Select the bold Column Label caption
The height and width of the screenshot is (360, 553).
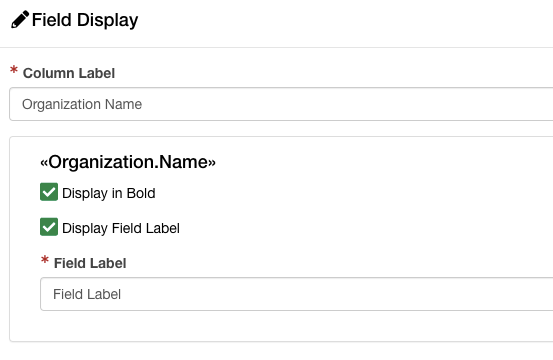[69, 73]
